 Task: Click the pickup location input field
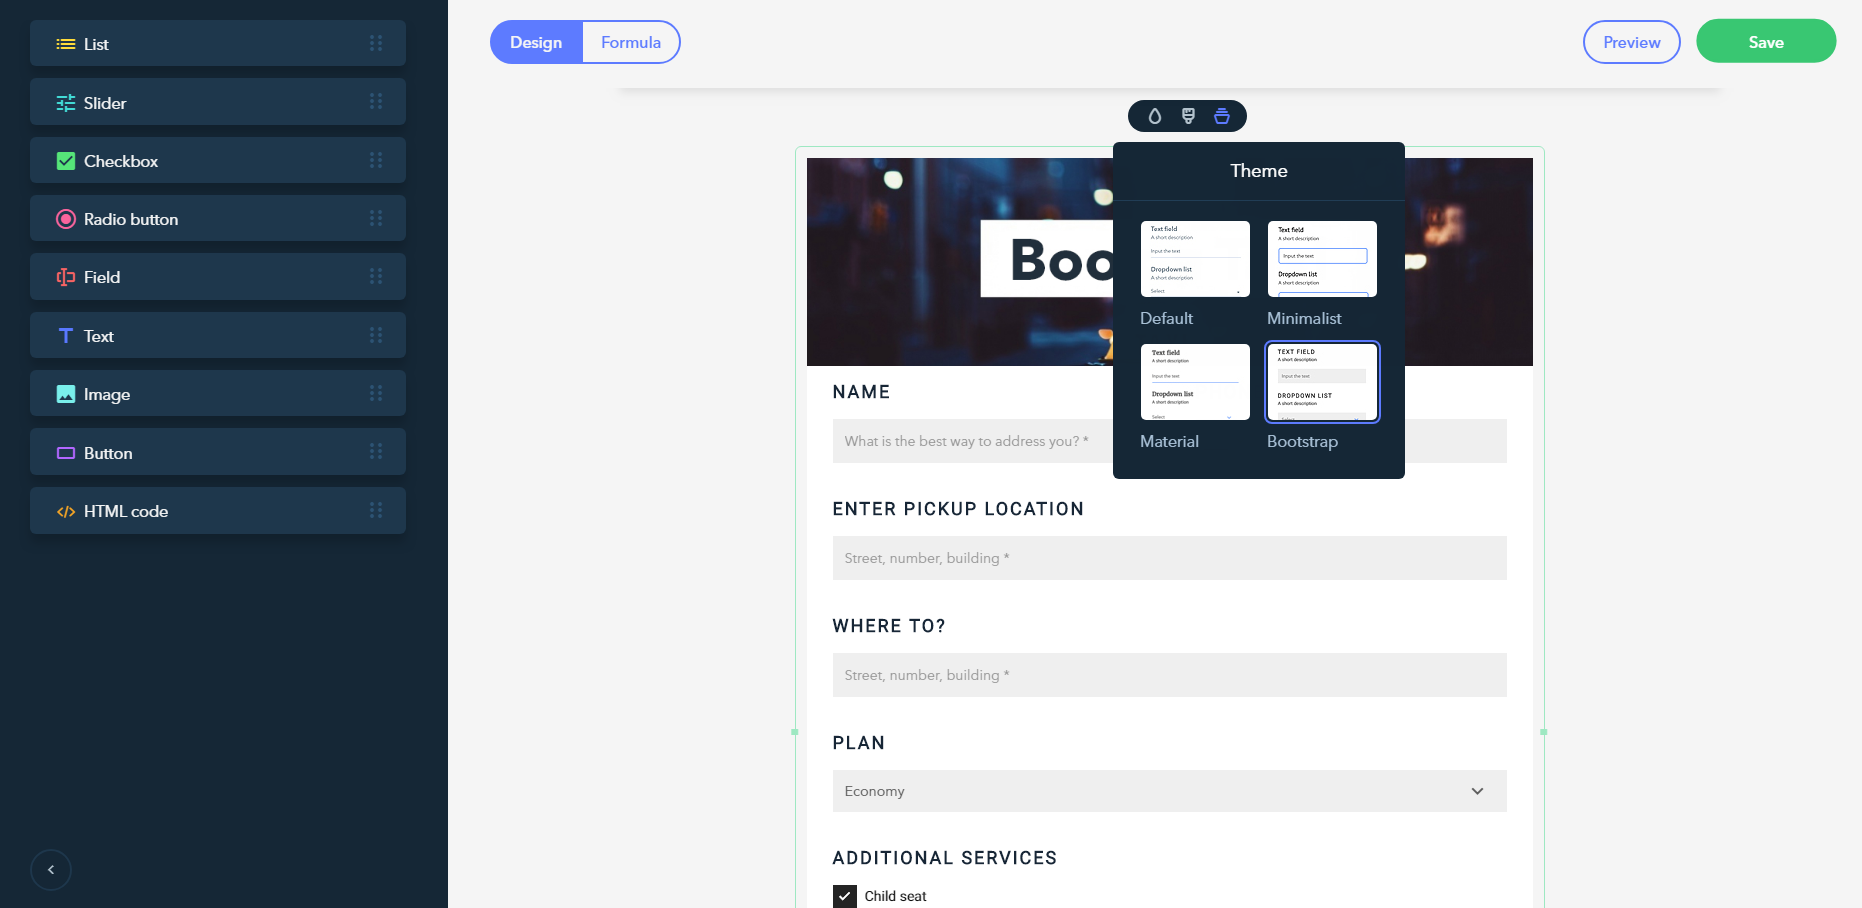click(1169, 558)
